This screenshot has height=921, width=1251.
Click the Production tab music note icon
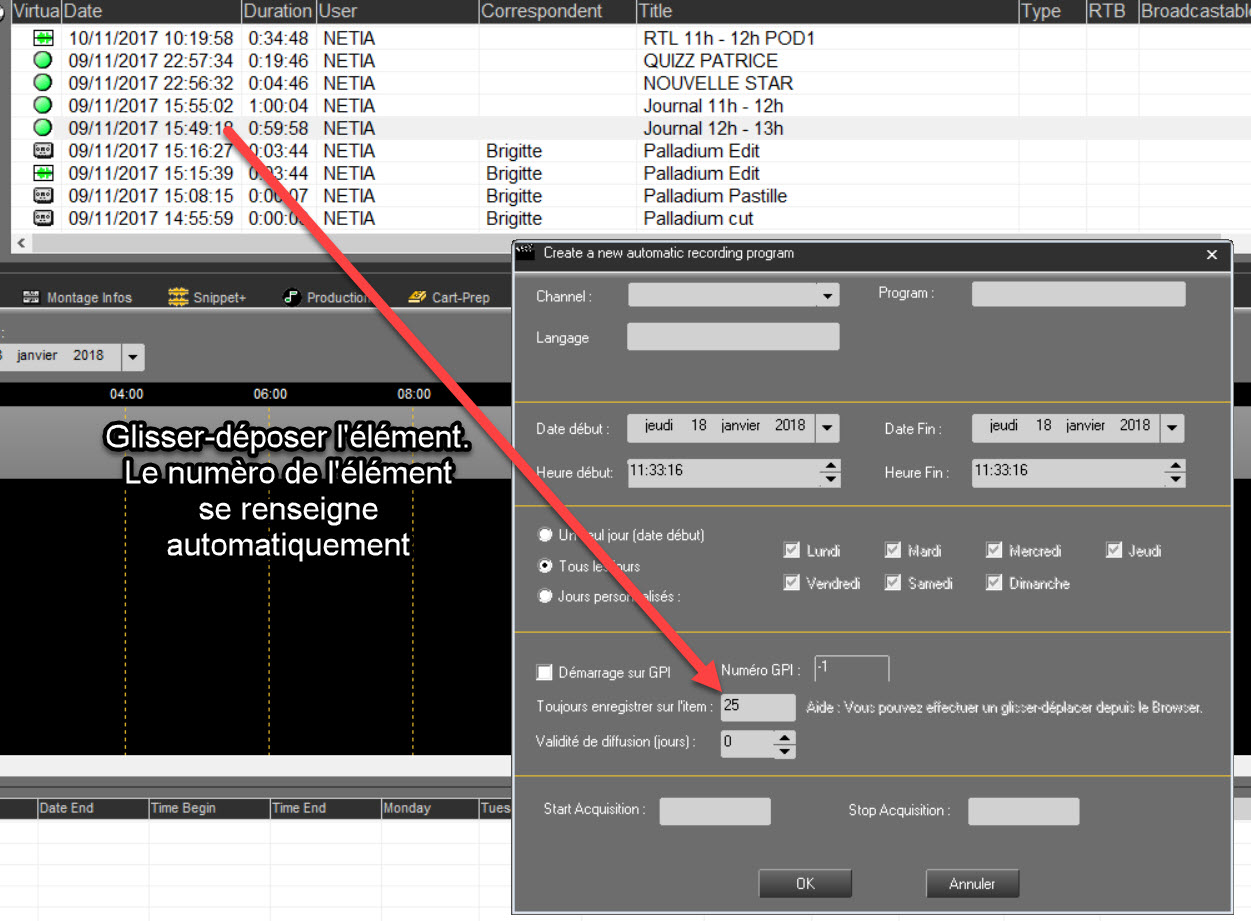pyautogui.click(x=291, y=297)
